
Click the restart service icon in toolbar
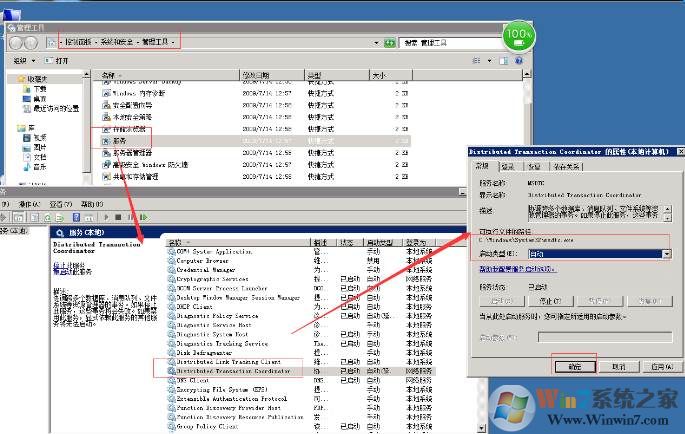coord(145,216)
